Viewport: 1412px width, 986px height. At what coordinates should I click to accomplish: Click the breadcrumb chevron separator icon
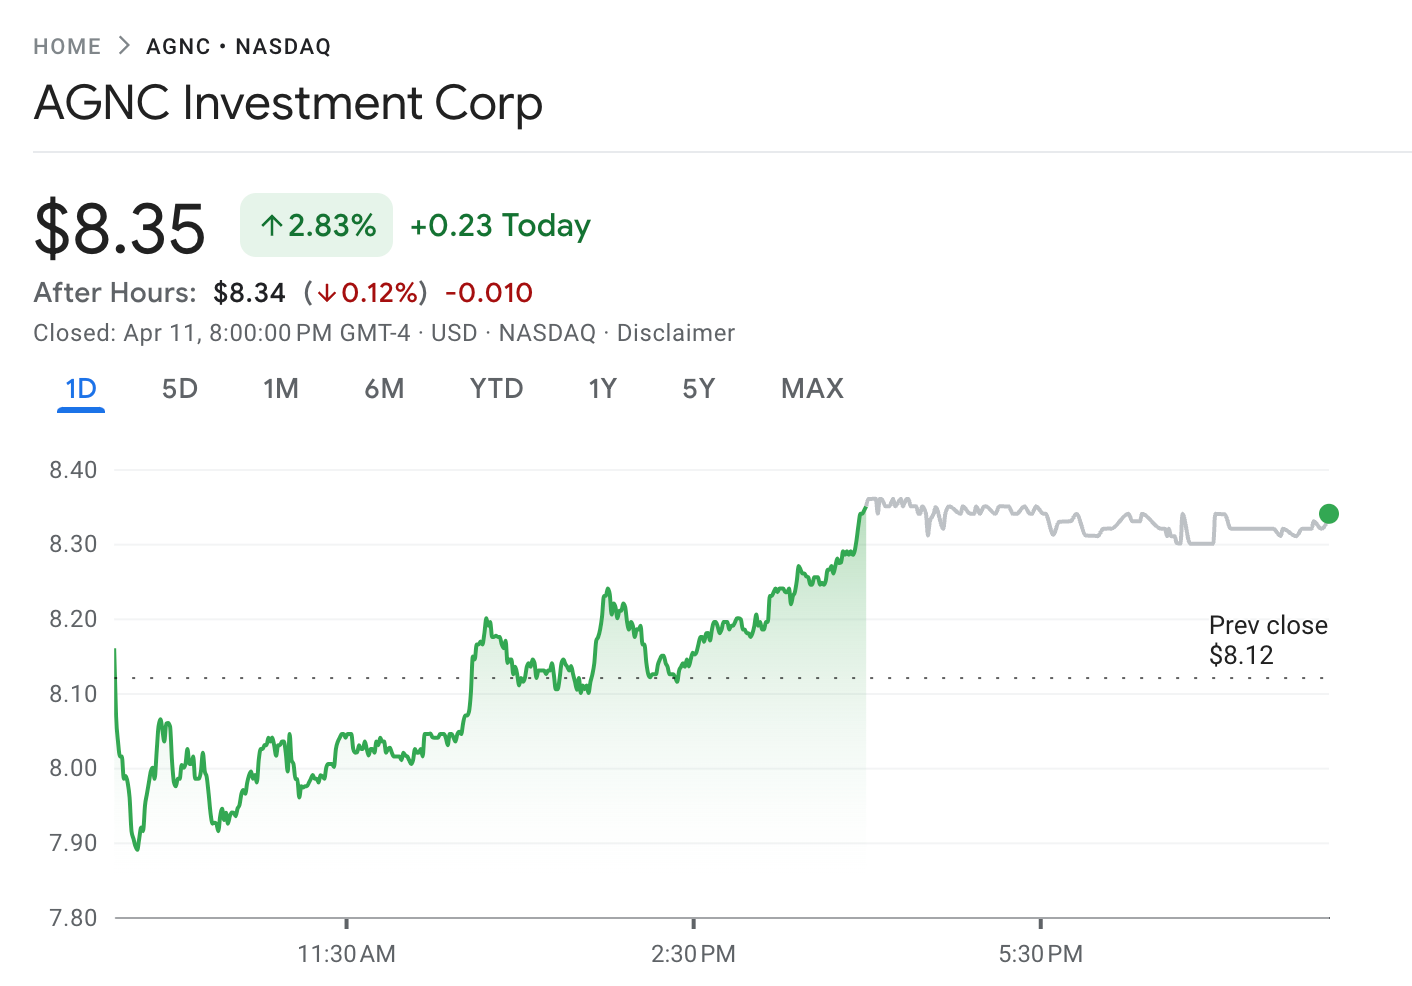[x=124, y=45]
